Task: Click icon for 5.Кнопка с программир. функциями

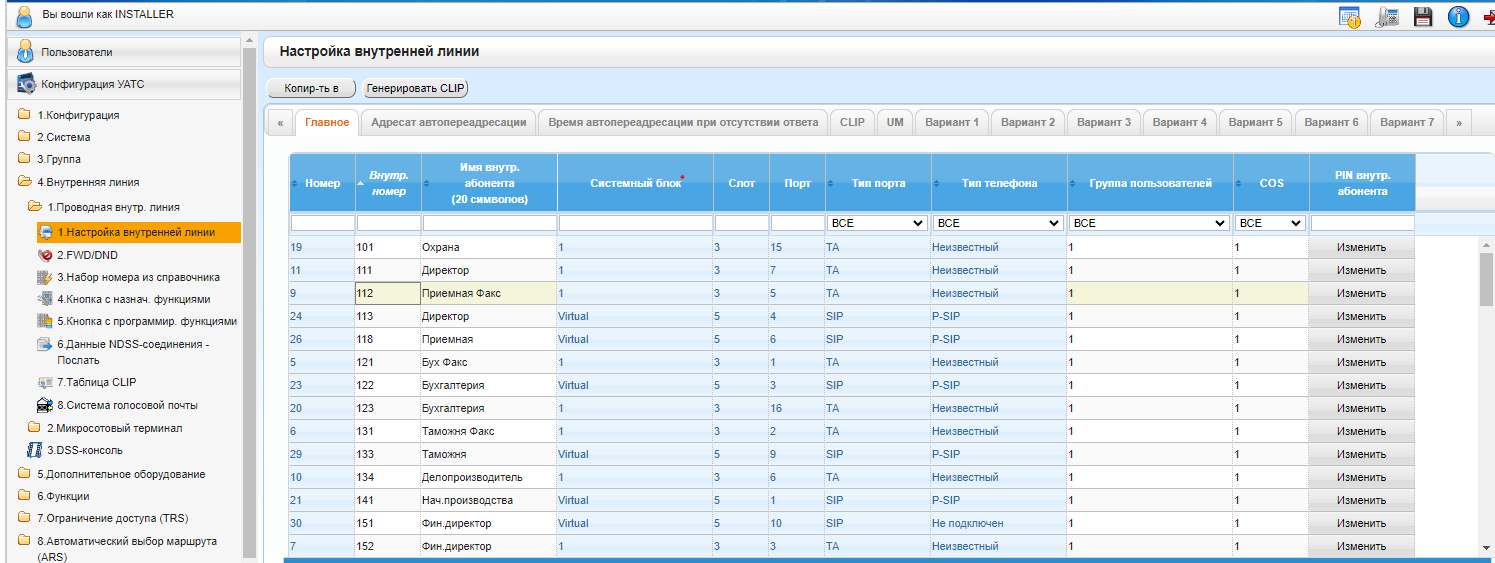Action: [x=45, y=322]
